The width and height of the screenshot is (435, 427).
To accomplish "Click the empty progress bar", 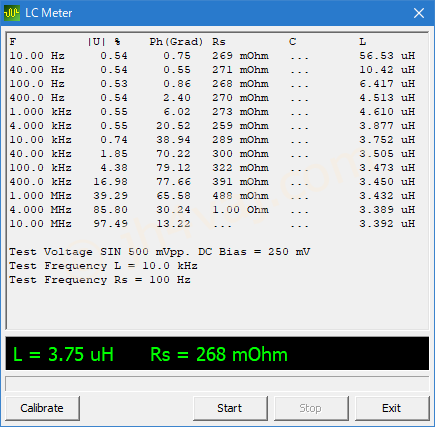I will point(217,384).
